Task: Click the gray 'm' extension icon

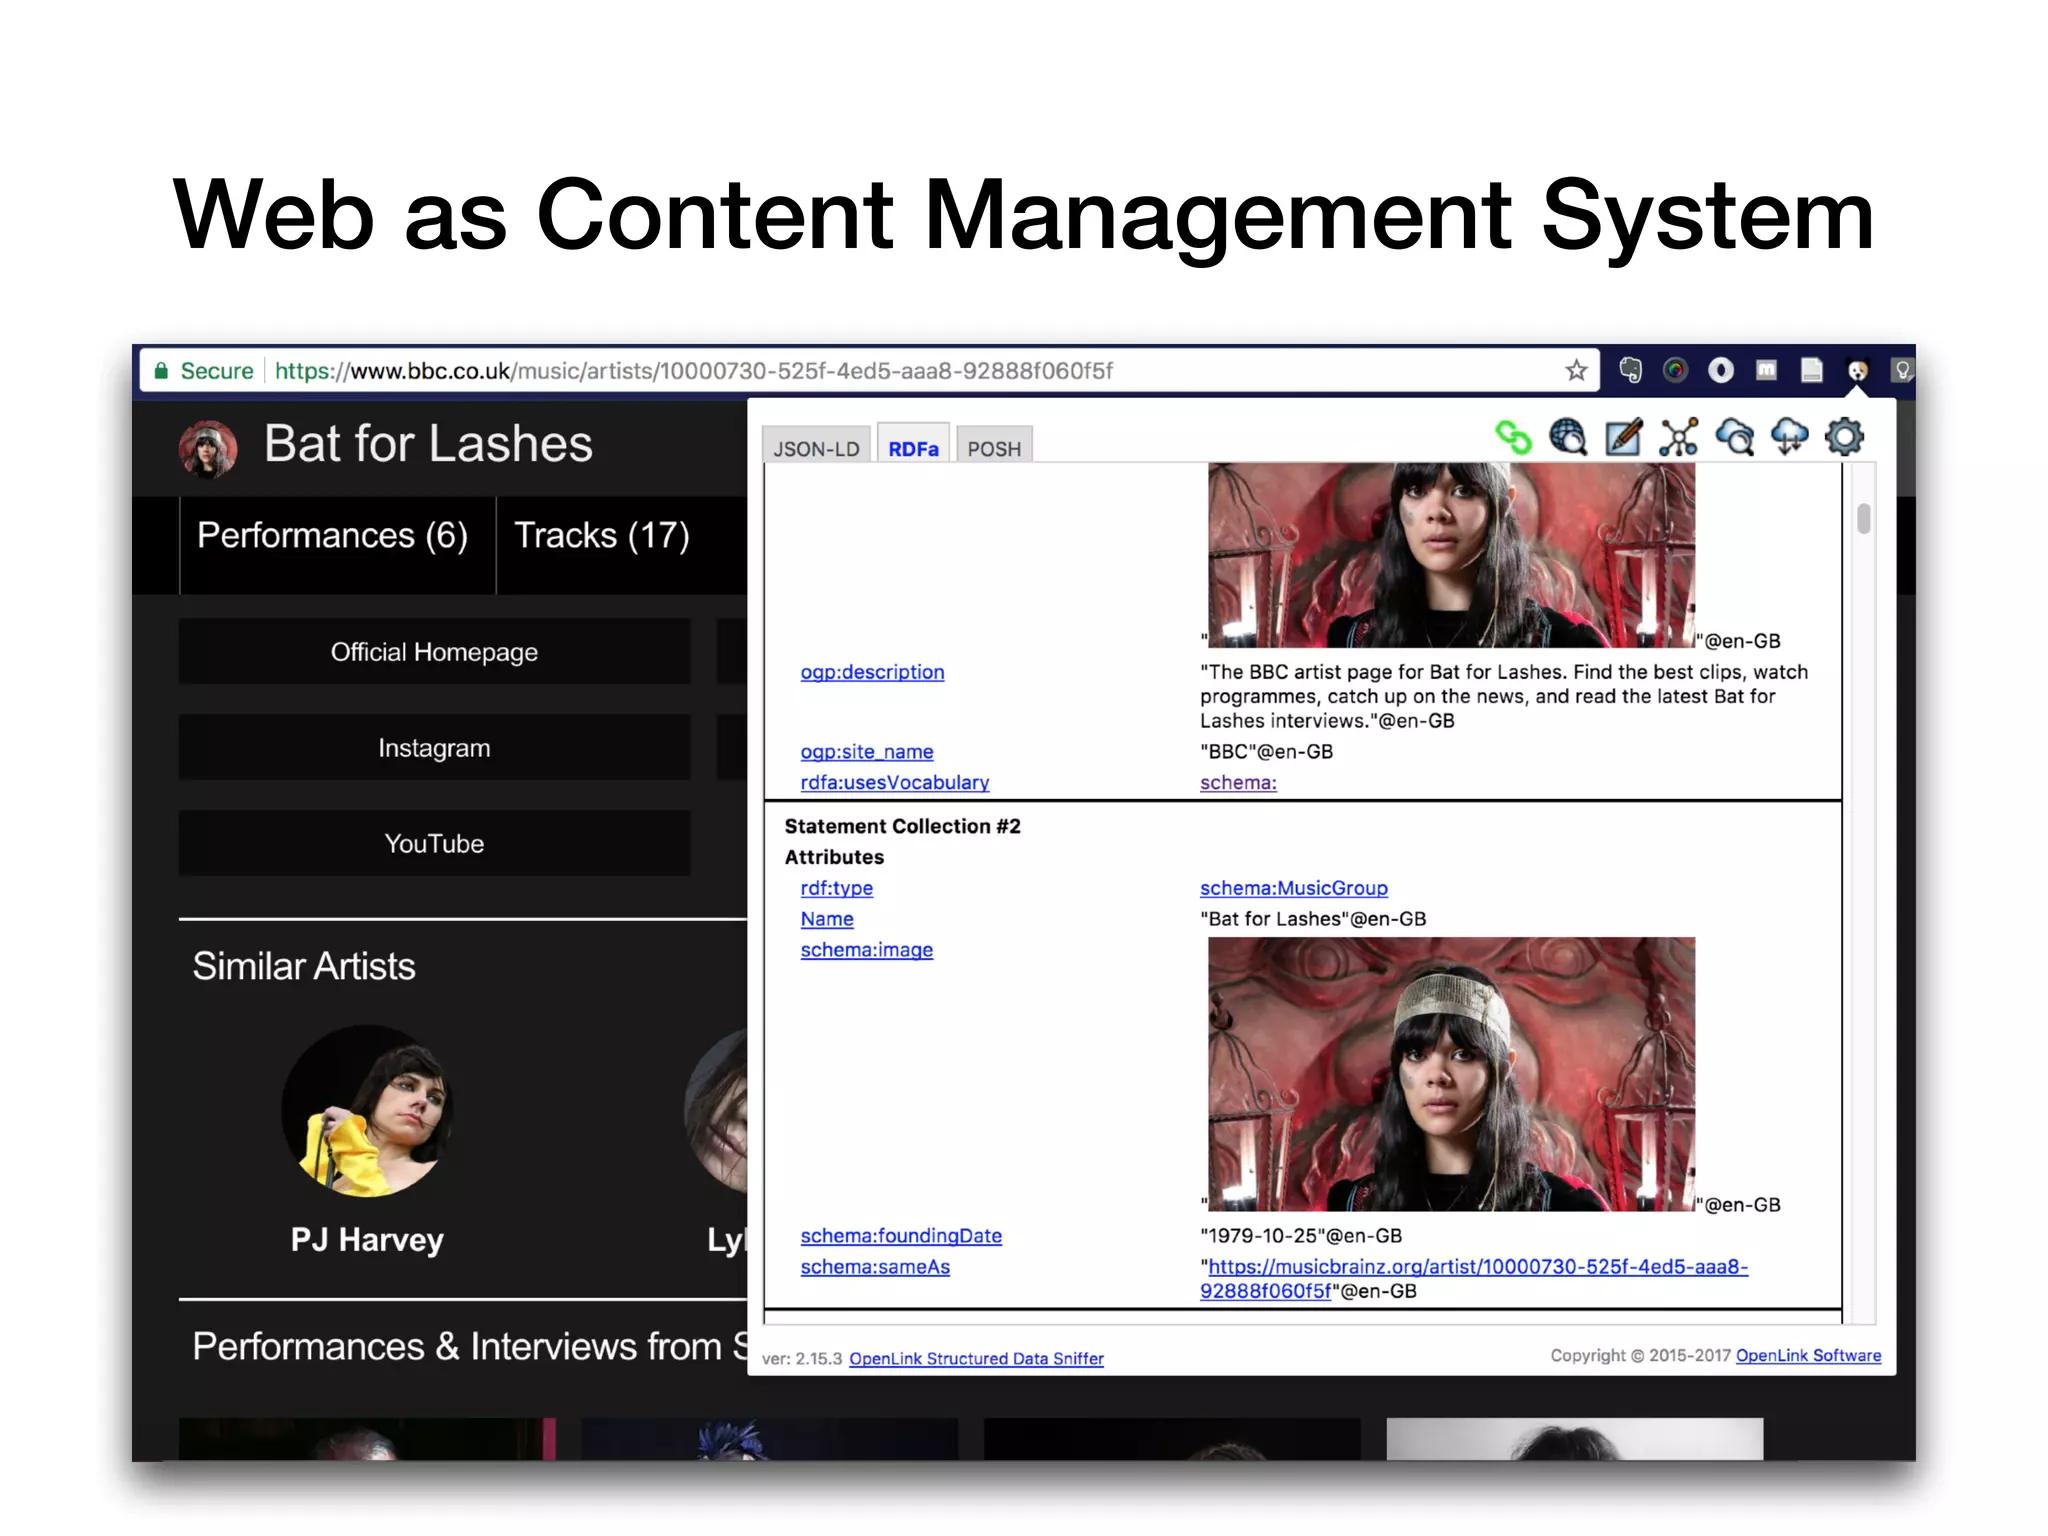Action: tap(1766, 371)
